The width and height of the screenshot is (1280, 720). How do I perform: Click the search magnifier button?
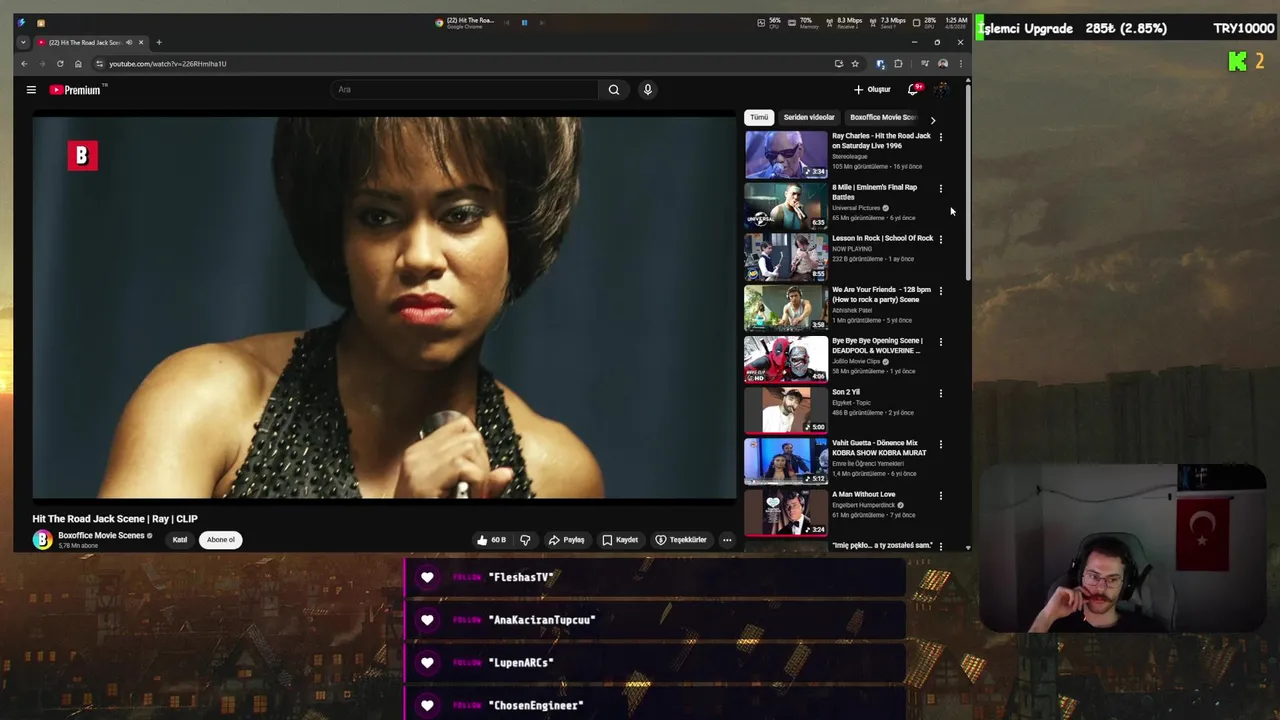coord(614,90)
